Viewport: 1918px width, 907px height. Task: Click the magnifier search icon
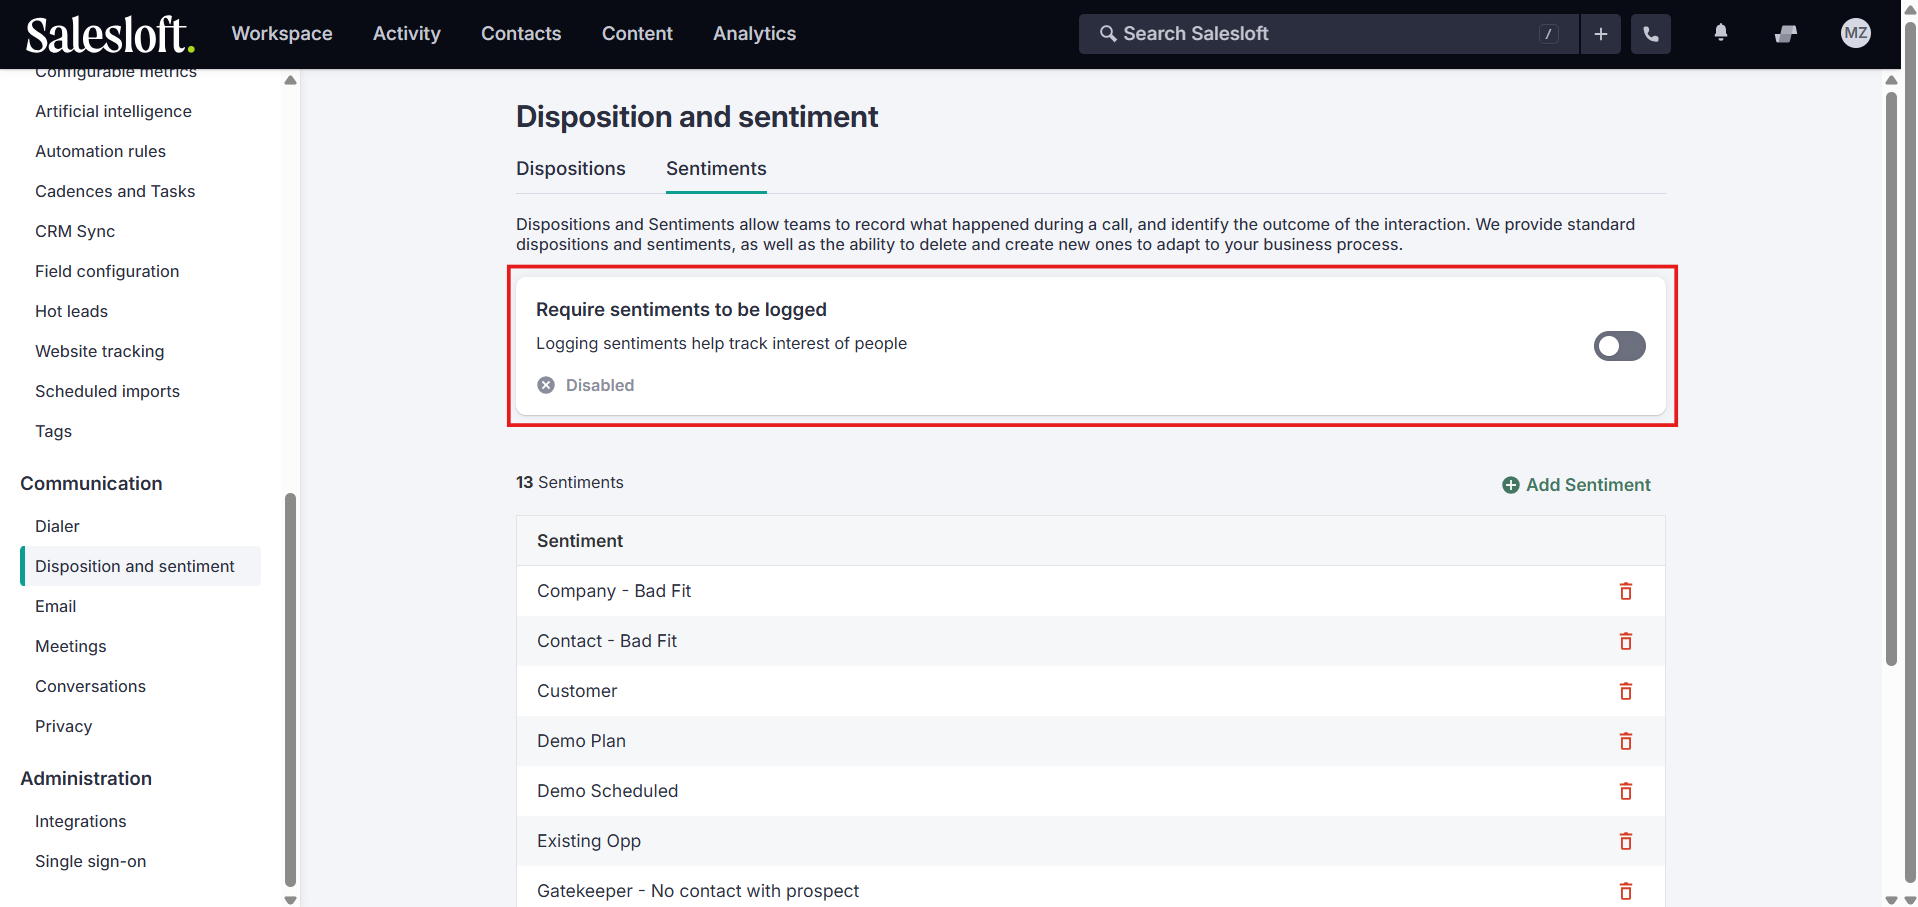click(1108, 34)
